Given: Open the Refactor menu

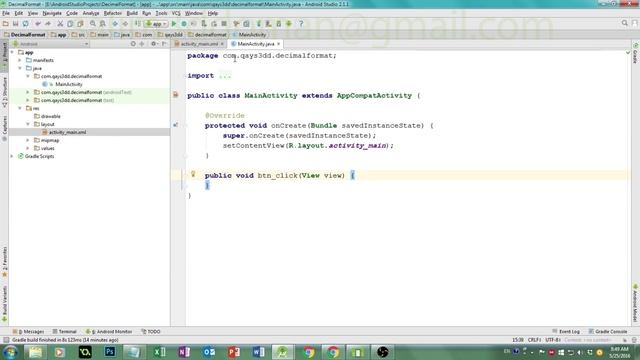Looking at the screenshot, I should [x=113, y=13].
